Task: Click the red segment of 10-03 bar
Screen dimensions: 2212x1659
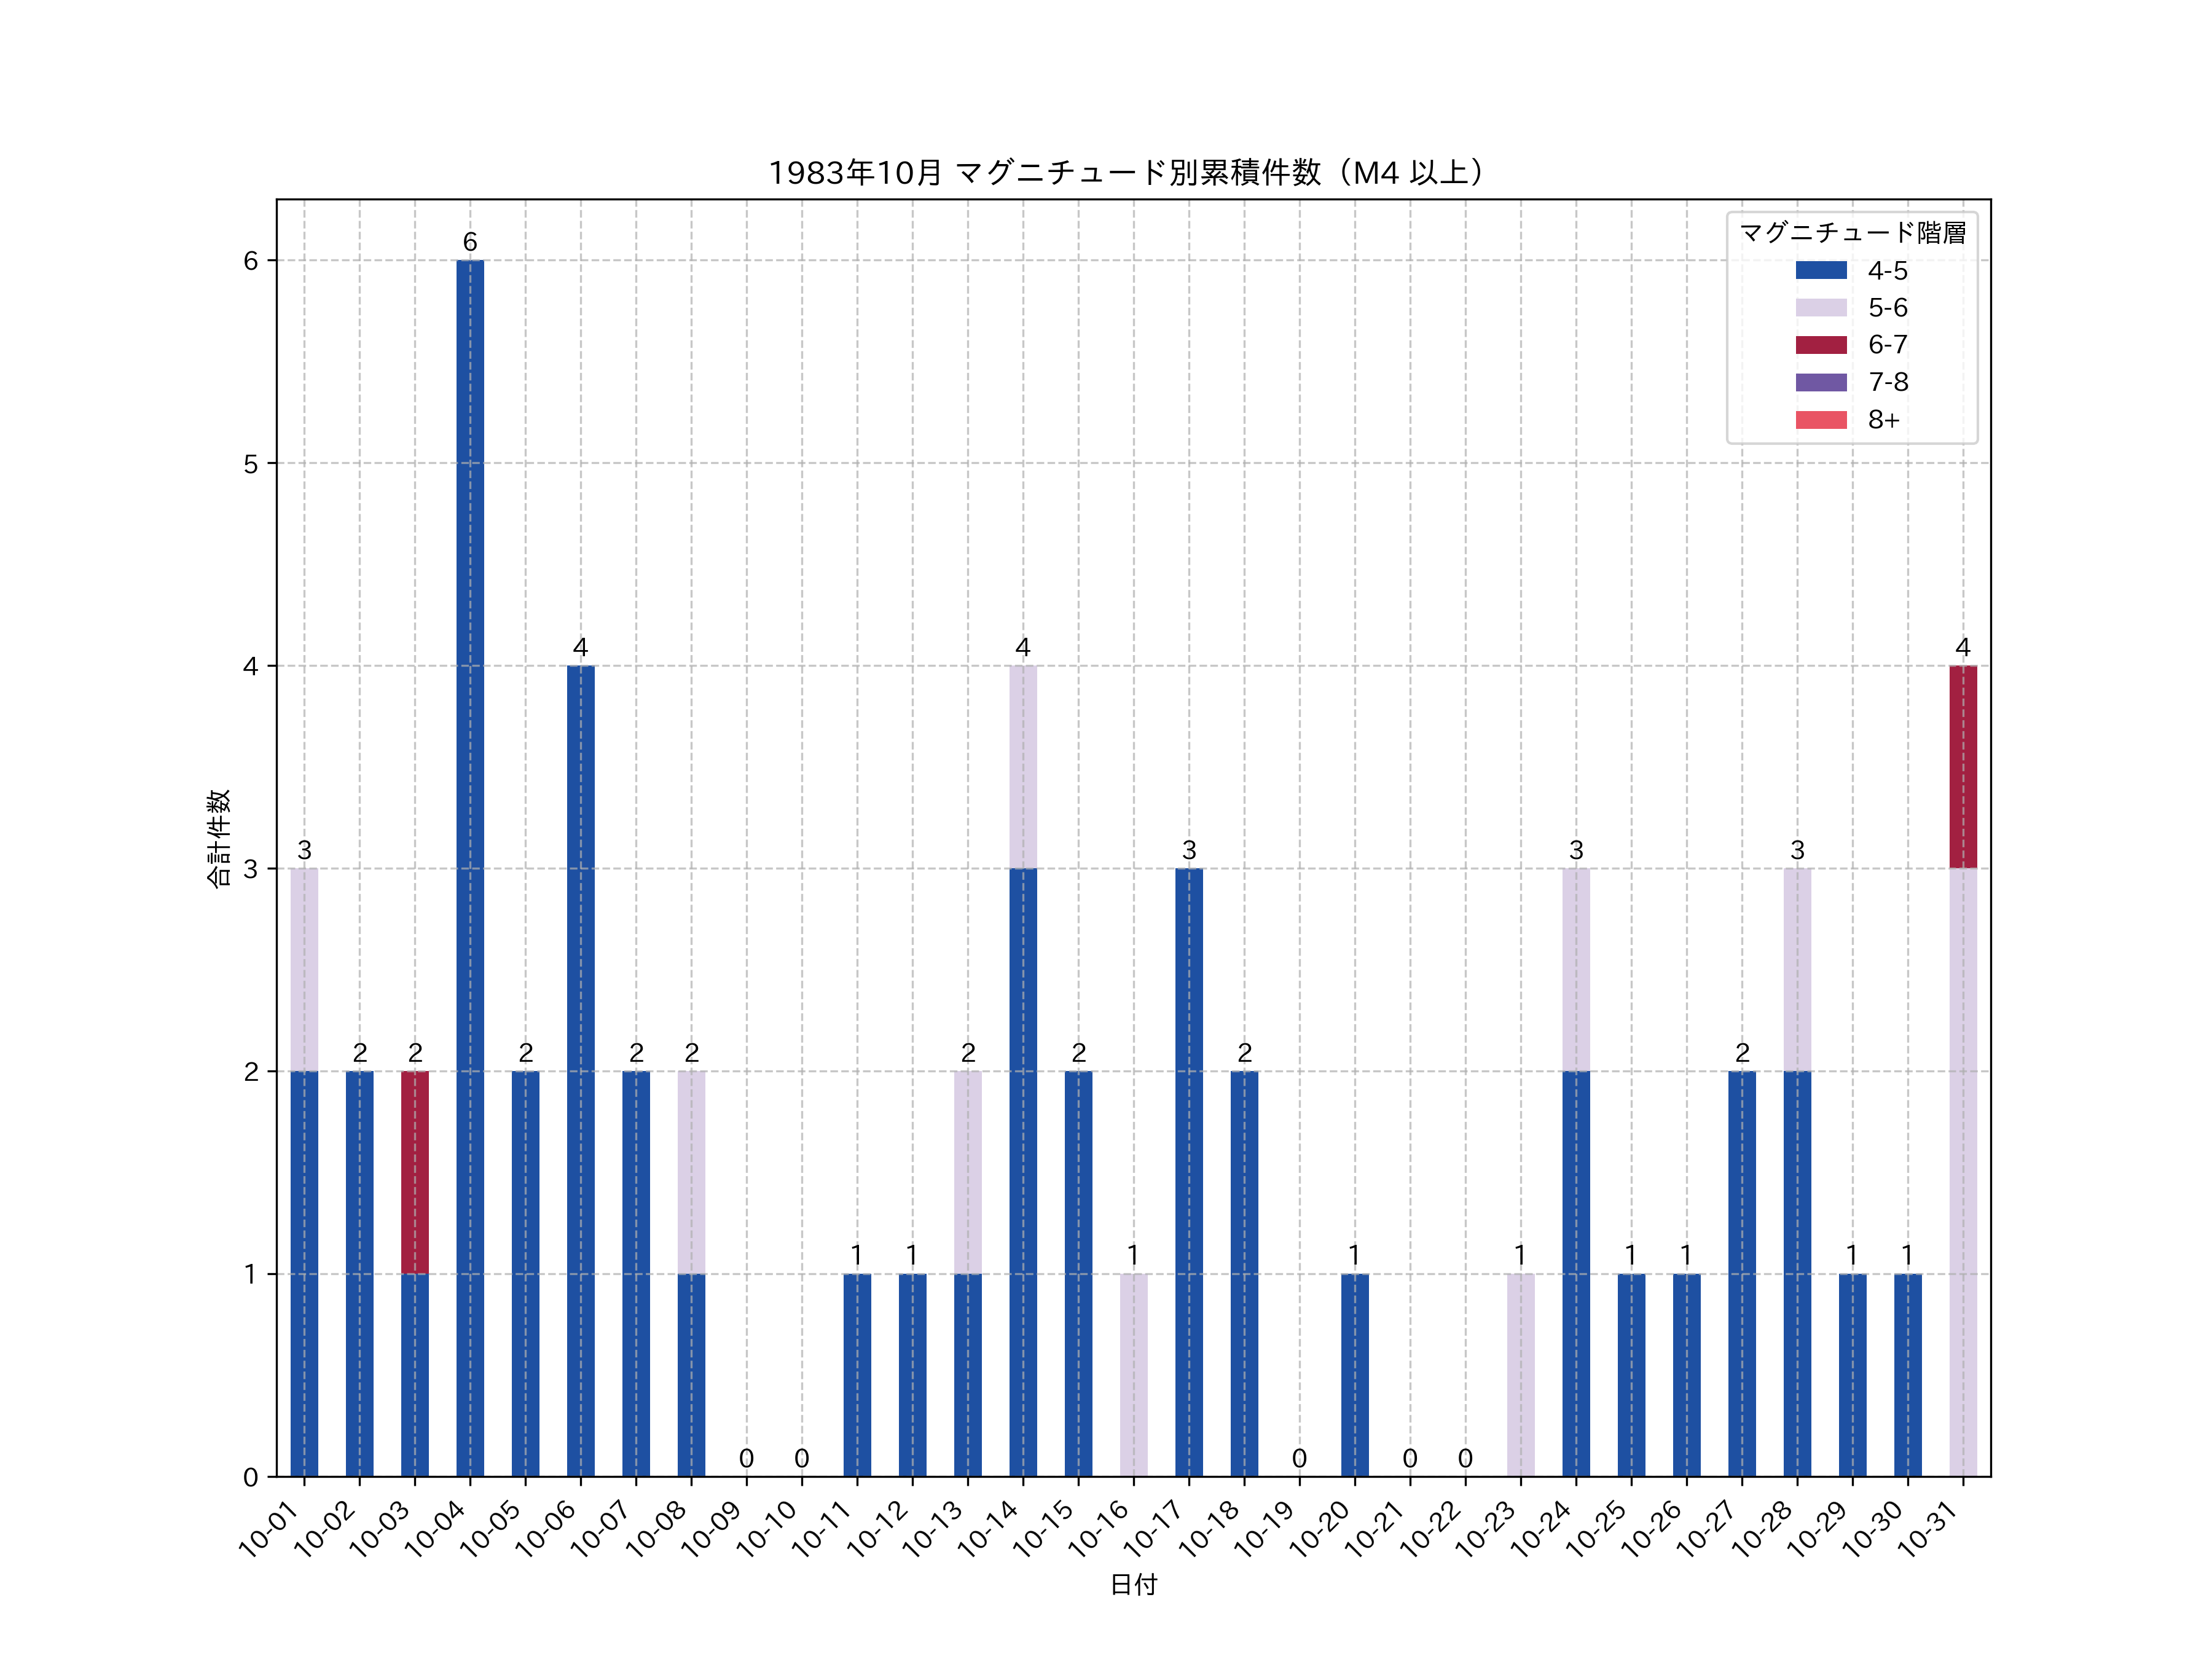Action: 415,1172
